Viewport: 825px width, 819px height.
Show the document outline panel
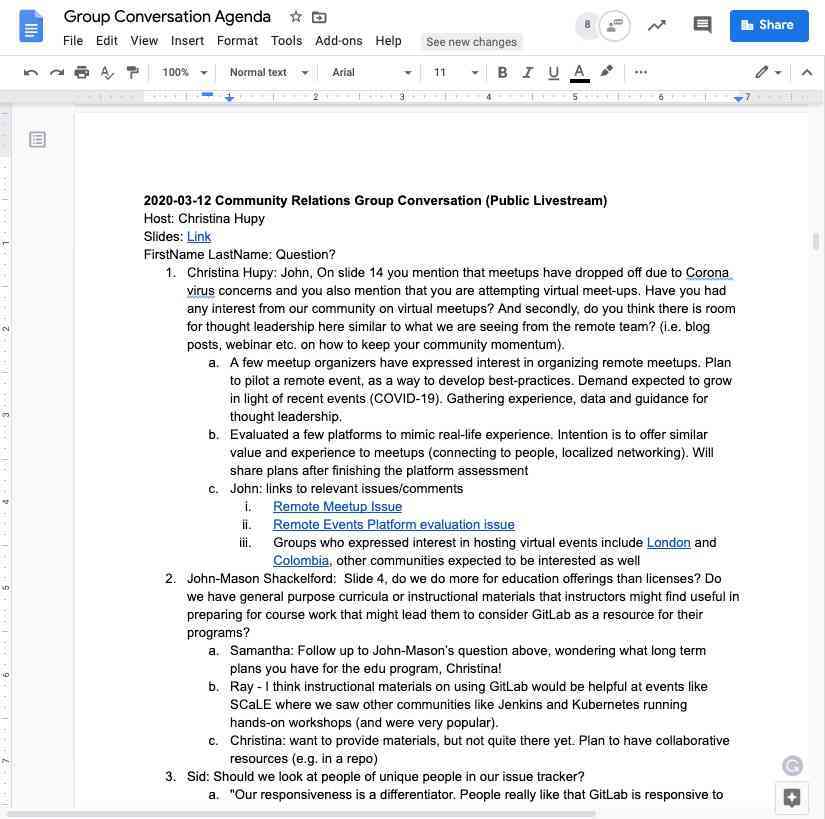(x=37, y=139)
